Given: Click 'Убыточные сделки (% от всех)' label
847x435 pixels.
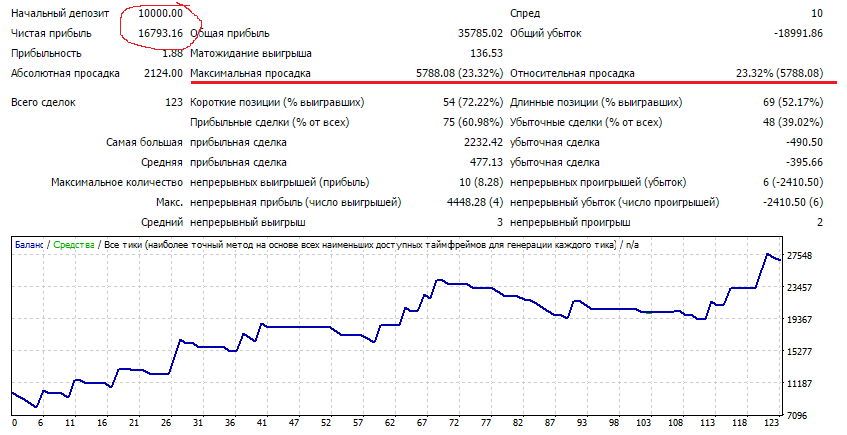Looking at the screenshot, I should (x=586, y=122).
